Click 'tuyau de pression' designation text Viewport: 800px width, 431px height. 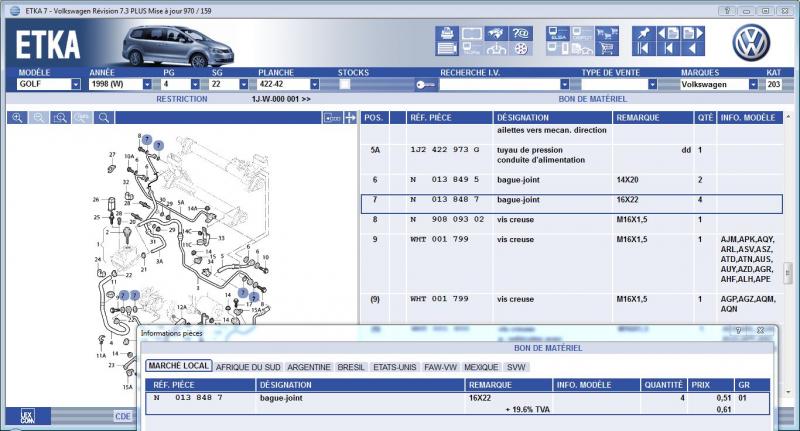click(x=530, y=150)
